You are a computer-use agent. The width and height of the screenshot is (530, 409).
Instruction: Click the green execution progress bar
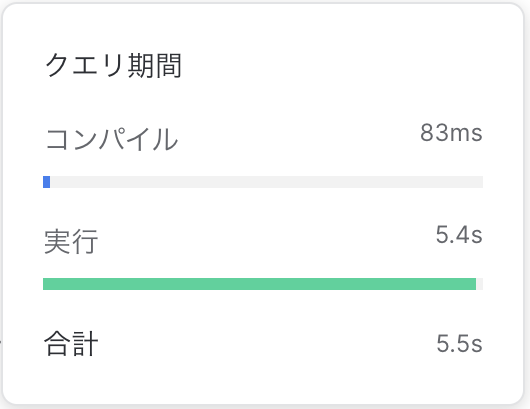259,284
